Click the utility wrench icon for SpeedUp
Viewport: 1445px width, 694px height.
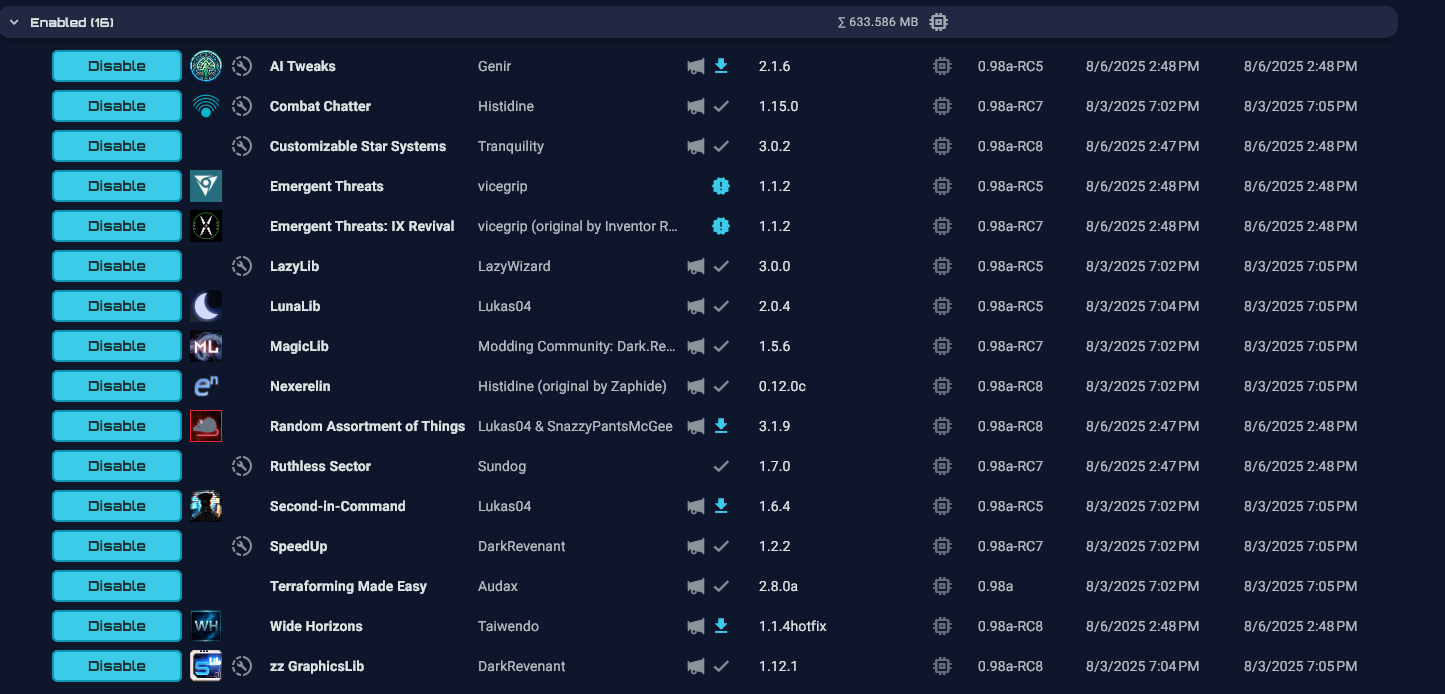point(241,546)
